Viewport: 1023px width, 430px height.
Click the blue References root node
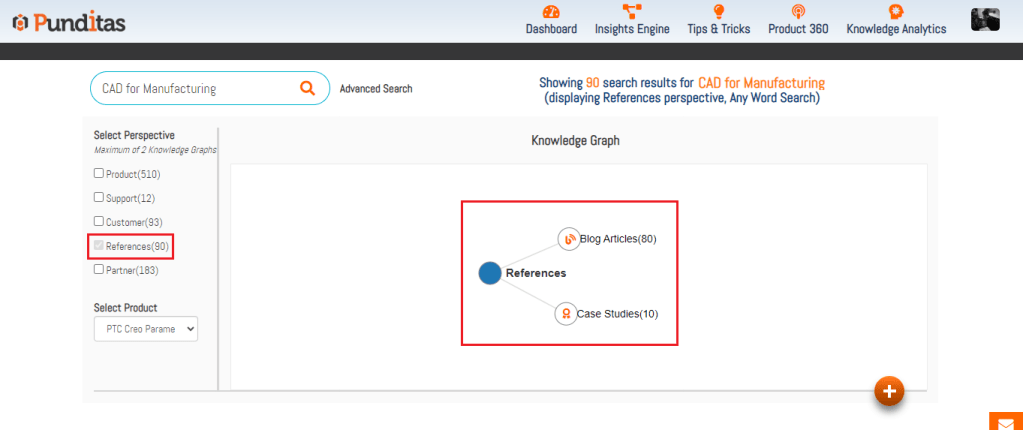tap(489, 273)
